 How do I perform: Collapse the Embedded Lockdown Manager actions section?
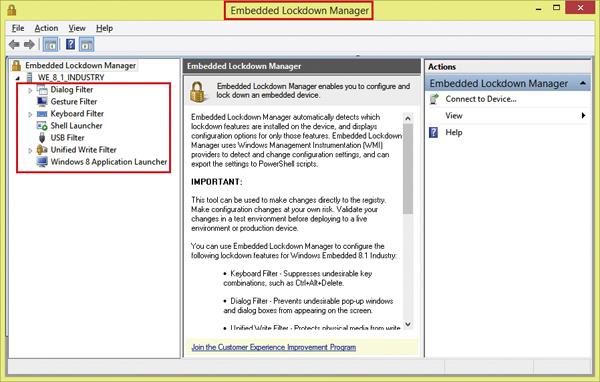click(x=582, y=83)
